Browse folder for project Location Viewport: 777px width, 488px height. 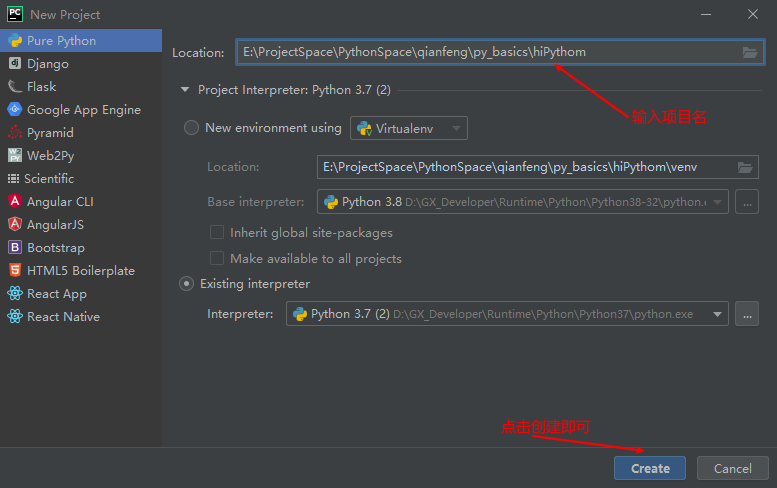coord(750,53)
